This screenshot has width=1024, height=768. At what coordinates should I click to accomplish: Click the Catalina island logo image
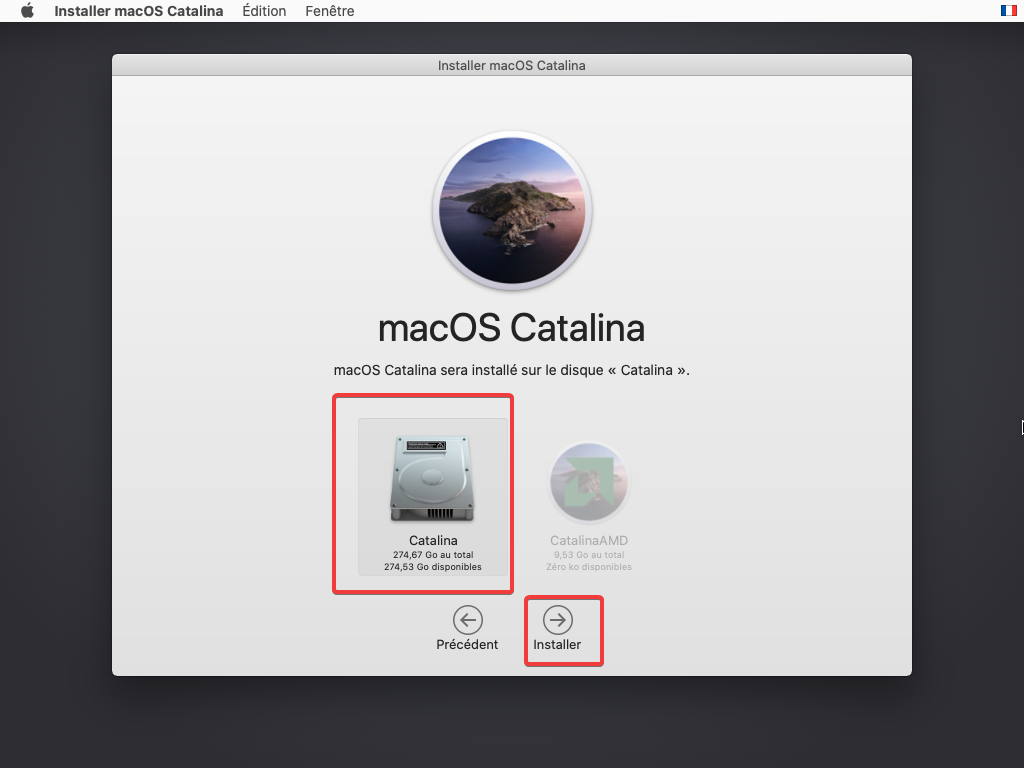[x=512, y=210]
